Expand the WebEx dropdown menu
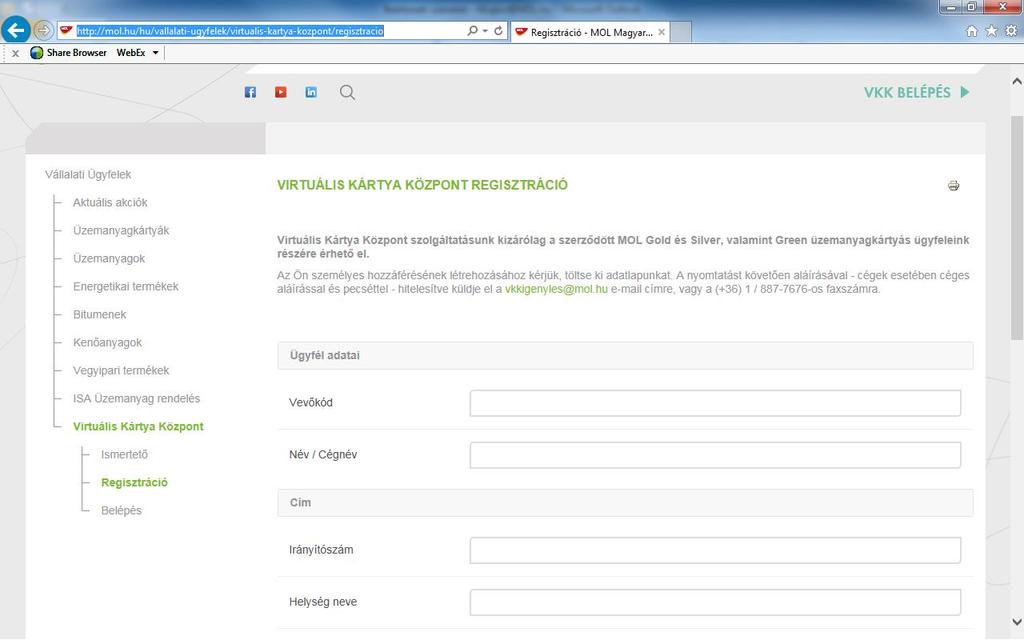The image size is (1024, 640). tap(155, 53)
